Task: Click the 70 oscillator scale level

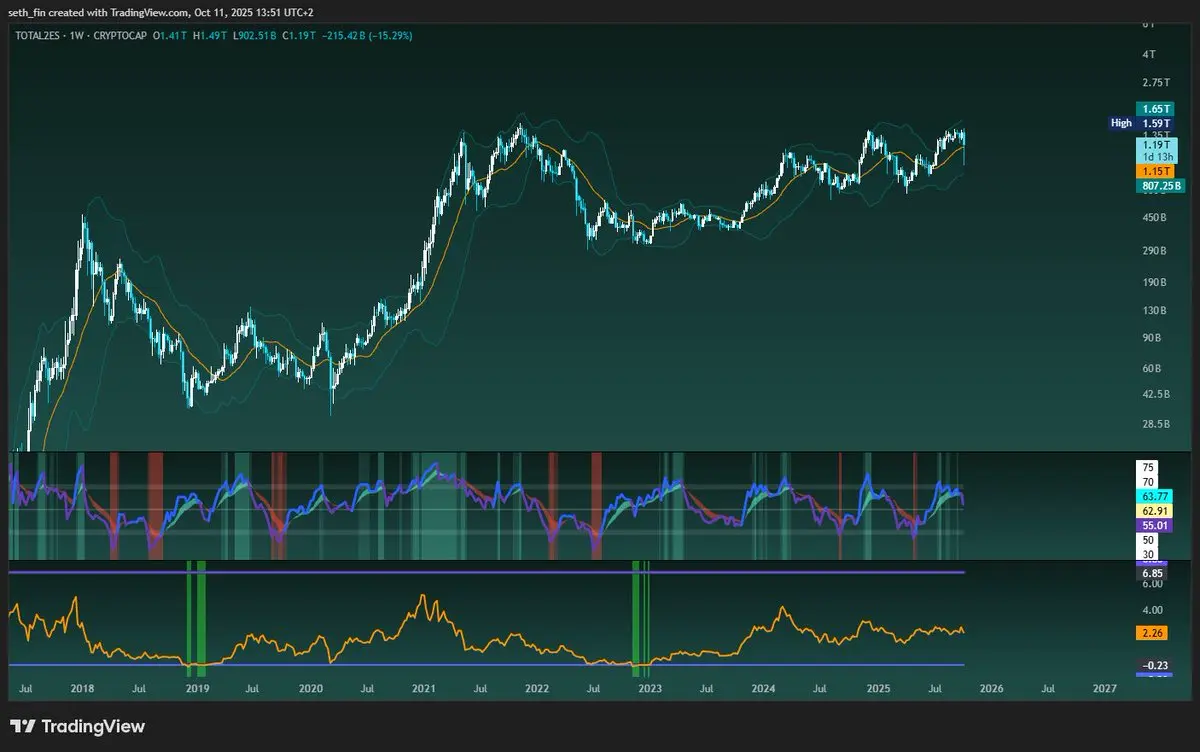Action: tap(1148, 482)
